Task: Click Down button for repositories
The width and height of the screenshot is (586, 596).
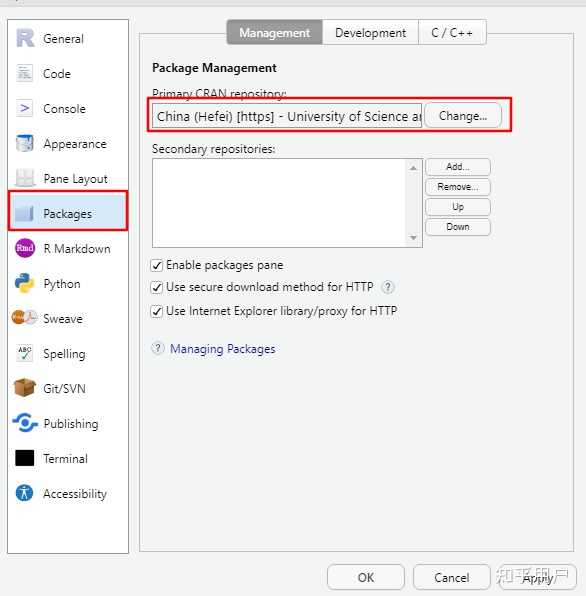Action: point(458,227)
